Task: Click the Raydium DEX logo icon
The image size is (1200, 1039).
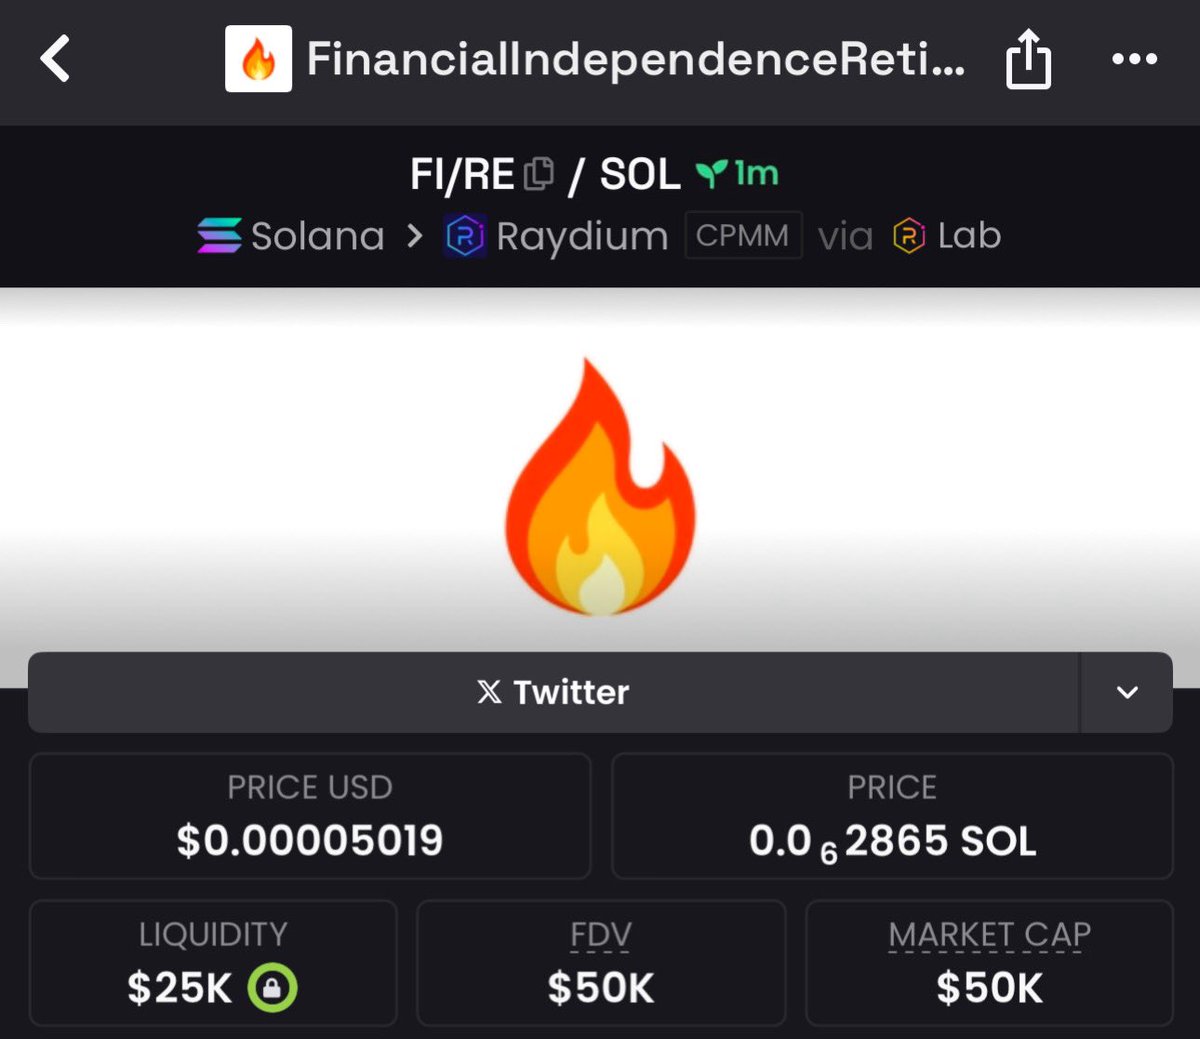Action: tap(465, 236)
